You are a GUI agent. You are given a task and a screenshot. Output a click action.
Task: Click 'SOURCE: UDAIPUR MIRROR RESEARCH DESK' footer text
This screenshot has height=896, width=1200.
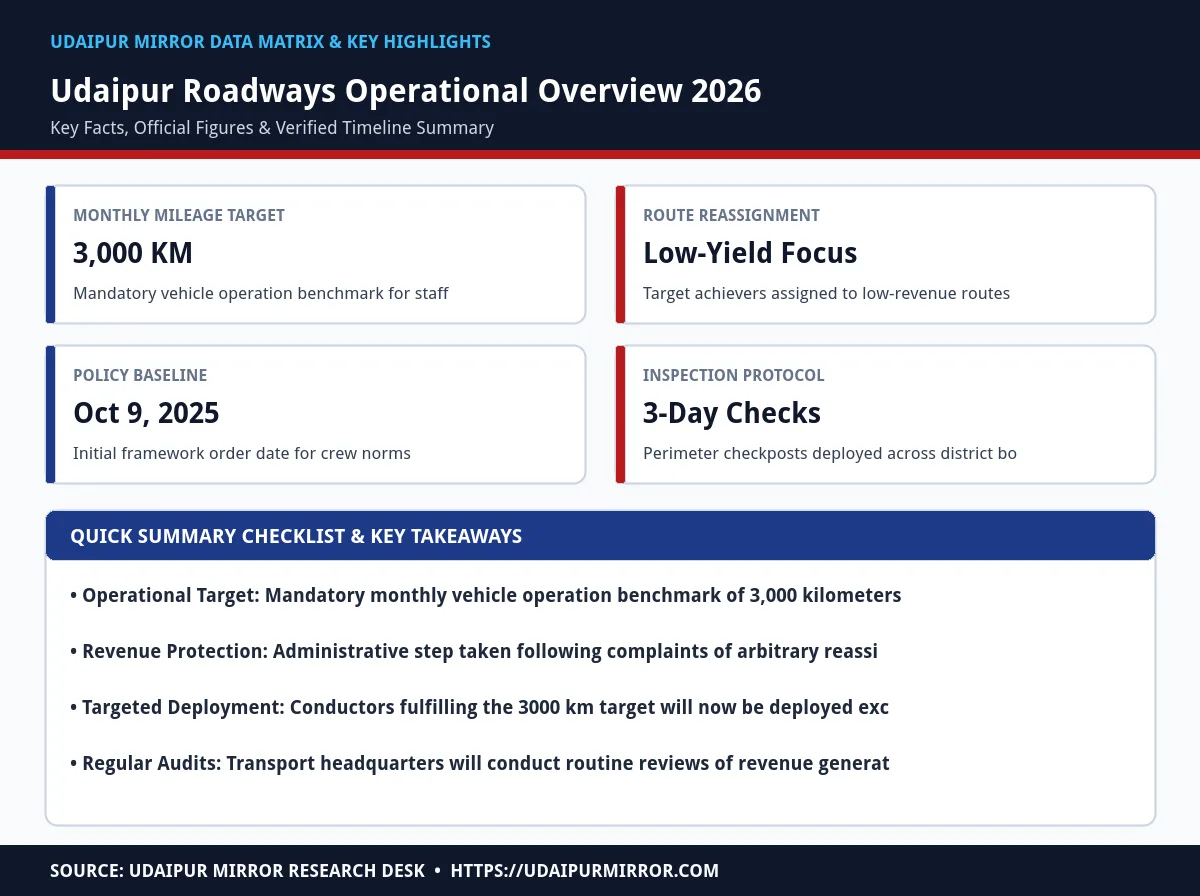(x=238, y=871)
